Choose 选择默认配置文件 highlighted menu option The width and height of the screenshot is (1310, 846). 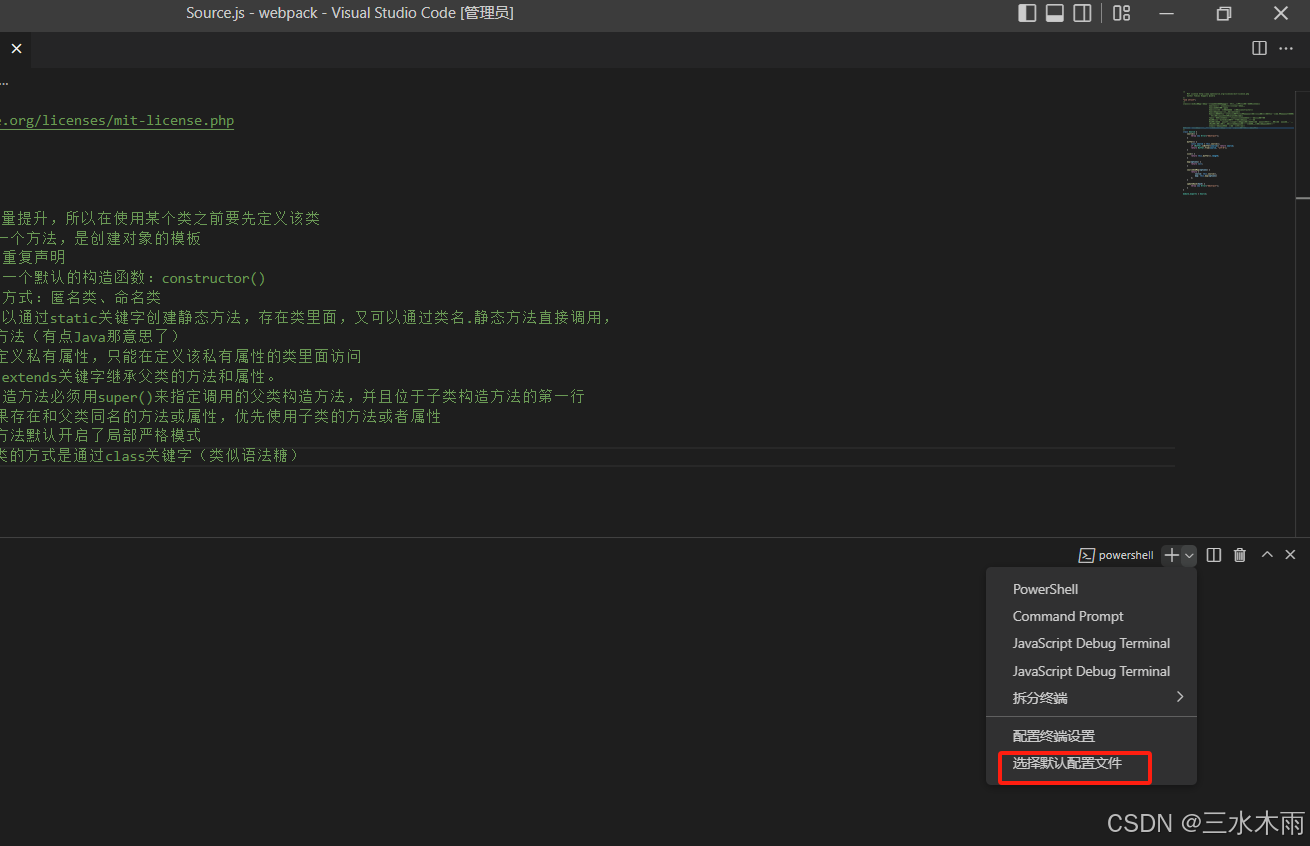pyautogui.click(x=1074, y=765)
